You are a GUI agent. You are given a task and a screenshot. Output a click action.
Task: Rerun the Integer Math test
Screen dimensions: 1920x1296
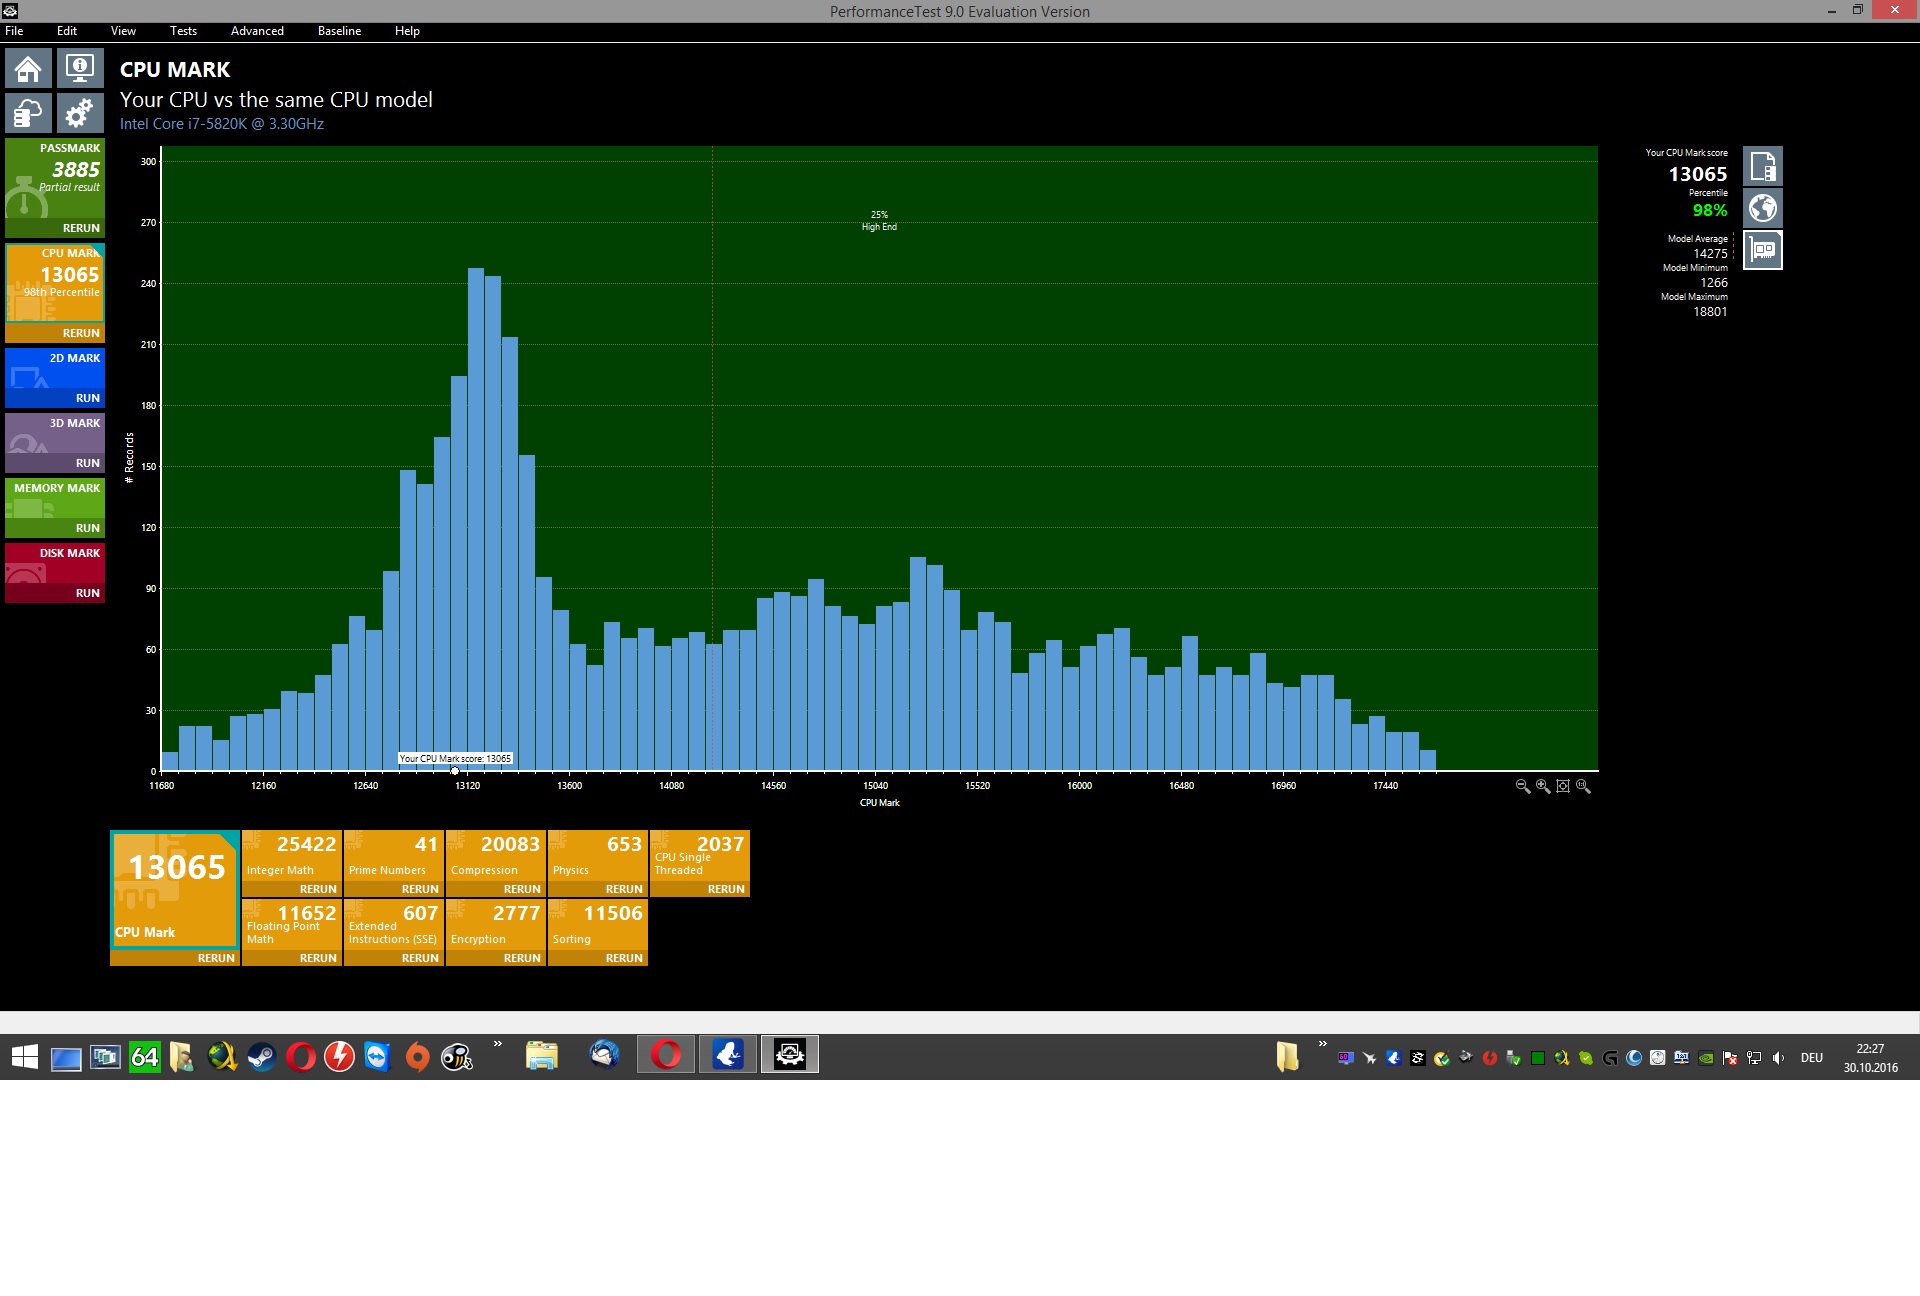click(318, 889)
